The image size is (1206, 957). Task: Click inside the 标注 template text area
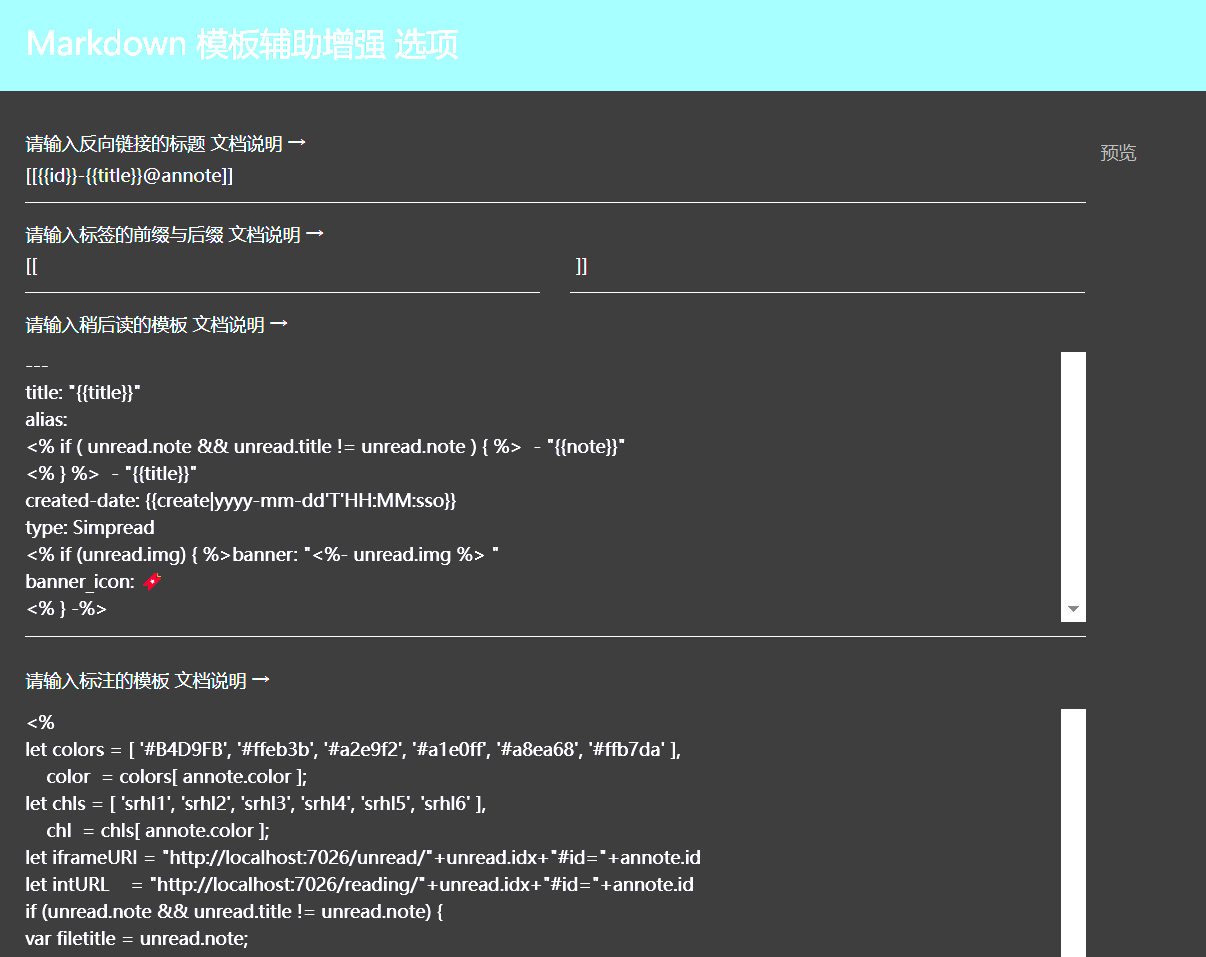pyautogui.click(x=542, y=833)
